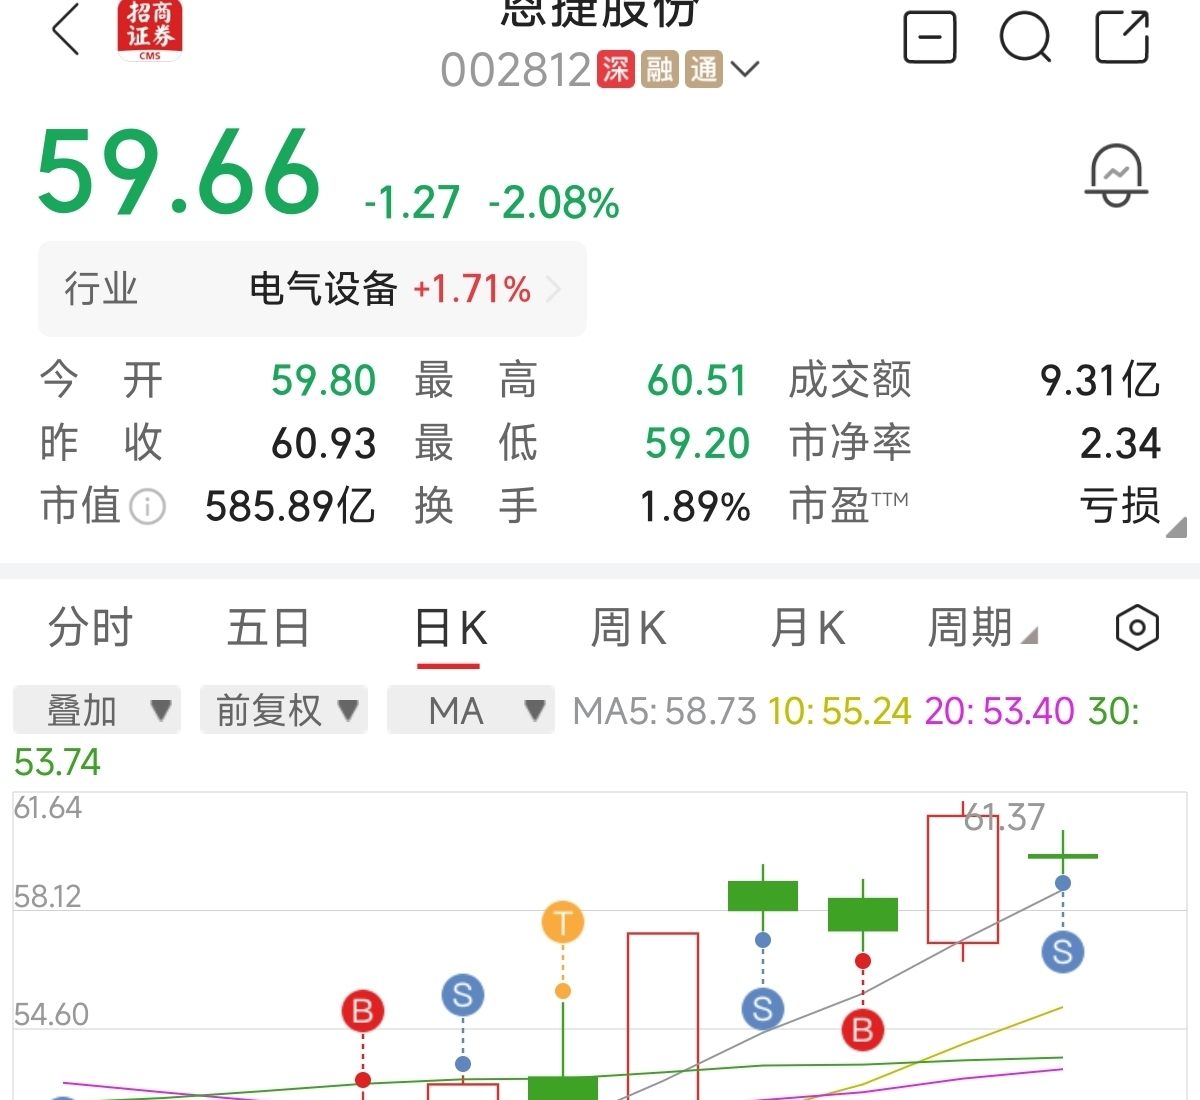Tap the minus square icon in header
This screenshot has width=1200, height=1100.
(x=930, y=37)
